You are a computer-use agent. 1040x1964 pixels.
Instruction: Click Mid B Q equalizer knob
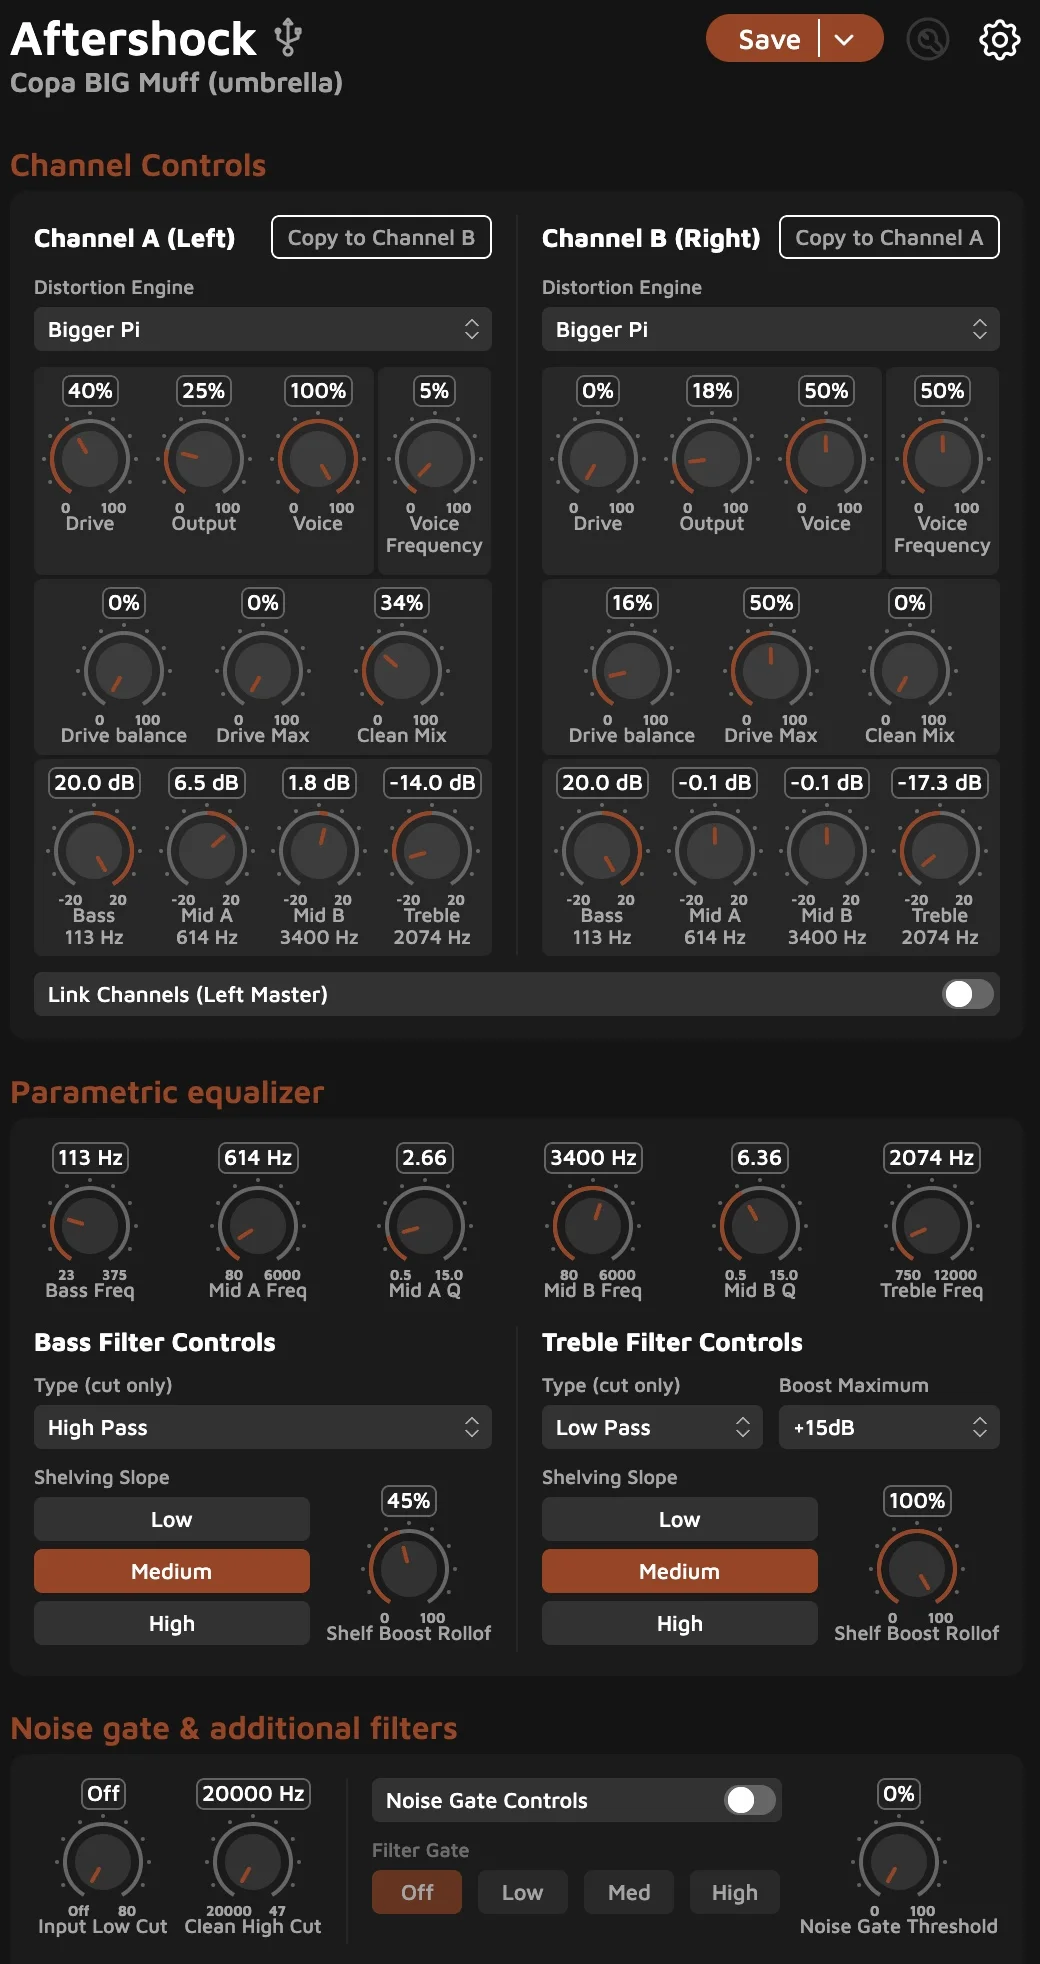click(x=760, y=1224)
